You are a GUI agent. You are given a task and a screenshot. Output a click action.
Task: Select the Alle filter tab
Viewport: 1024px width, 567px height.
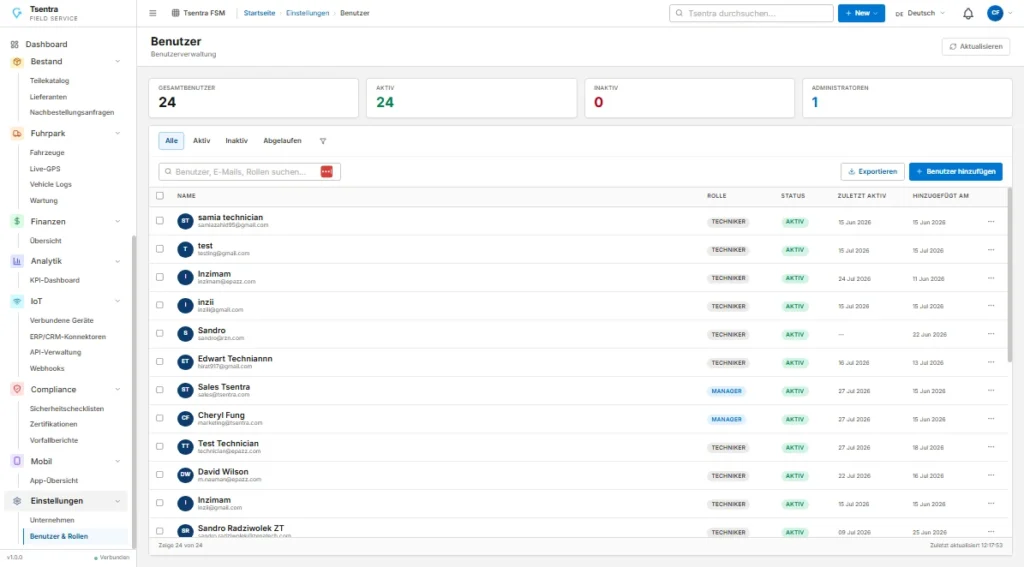click(x=171, y=141)
